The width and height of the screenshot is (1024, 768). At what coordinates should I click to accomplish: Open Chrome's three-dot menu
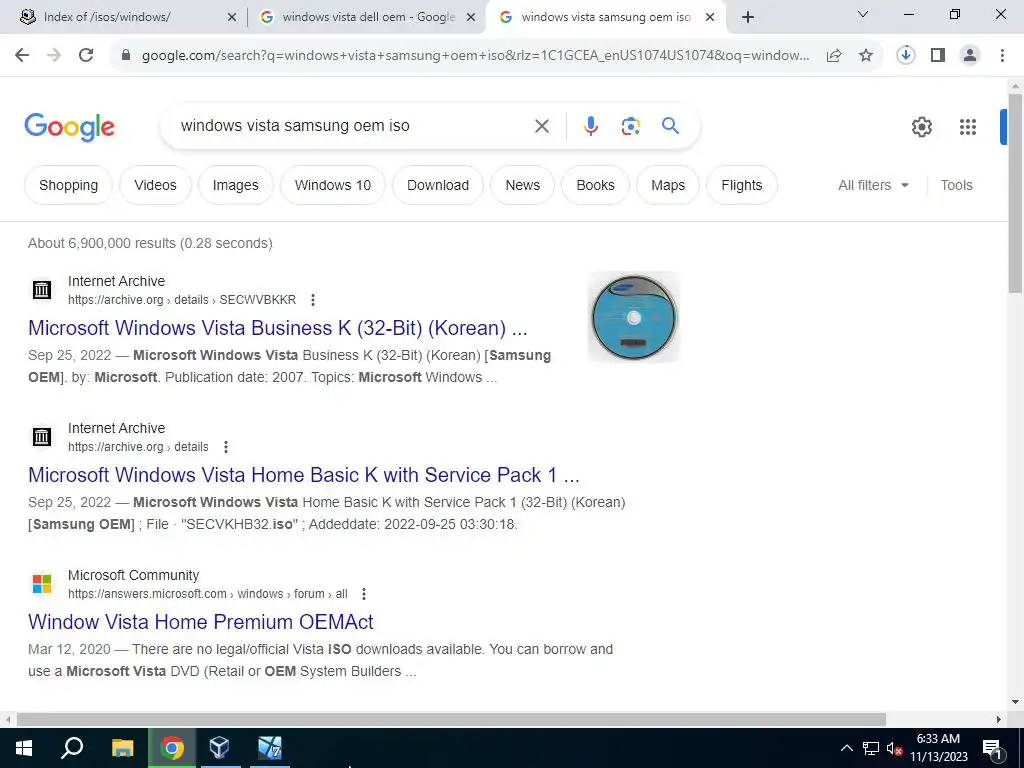tap(1002, 56)
